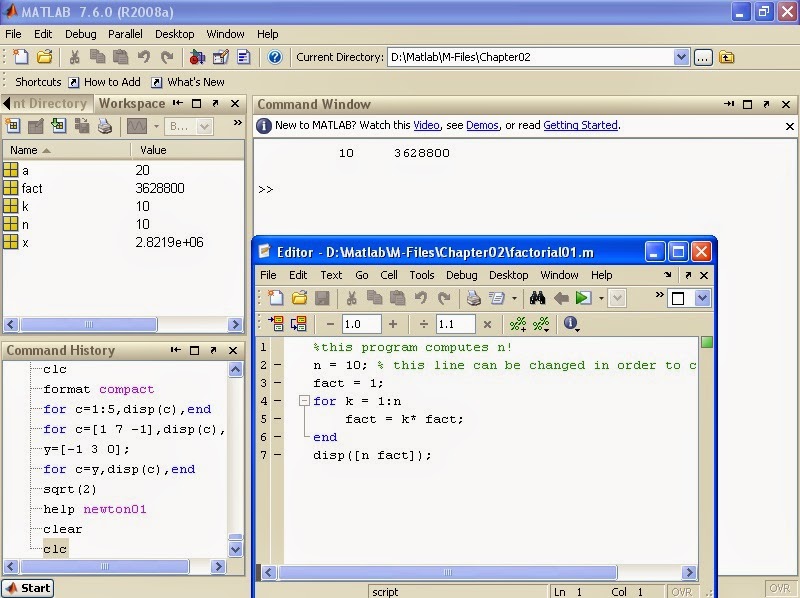
Task: Sort Workspace by Name column header
Action: pos(66,150)
